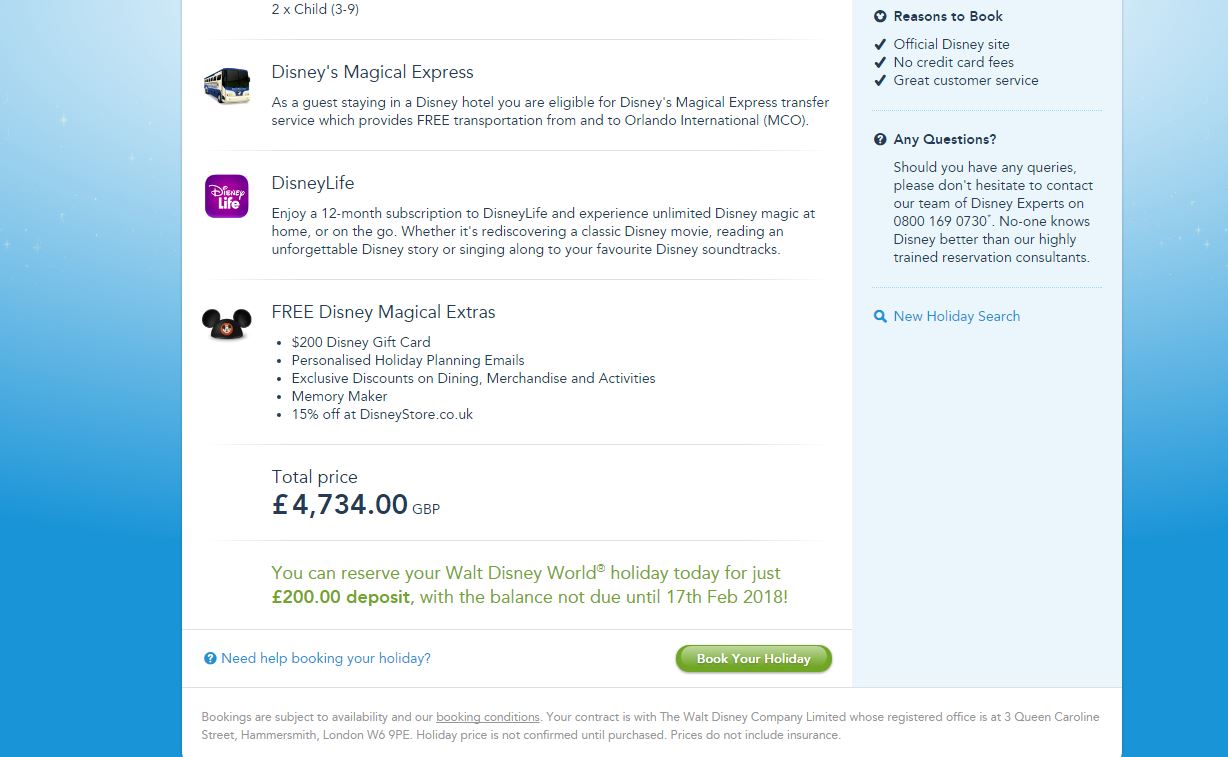Click the 0800 169 0730 phone number

pyautogui.click(x=940, y=221)
